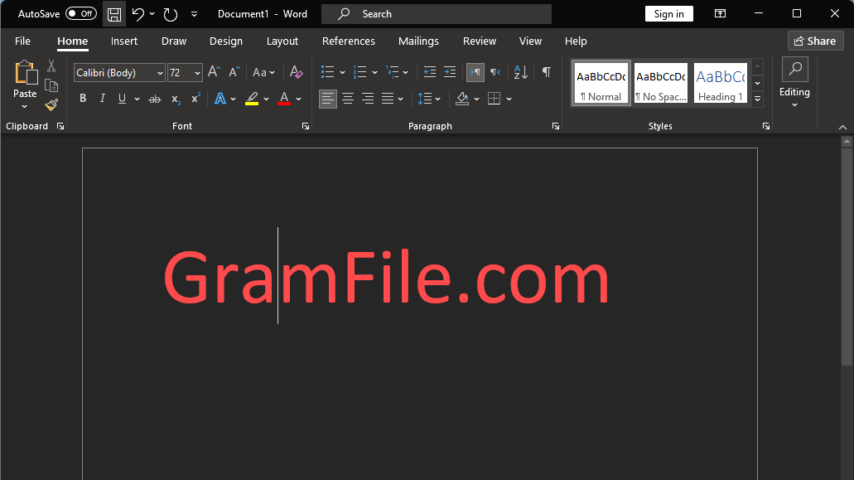854x480 pixels.
Task: Open the Layout tab
Action: tap(282, 41)
